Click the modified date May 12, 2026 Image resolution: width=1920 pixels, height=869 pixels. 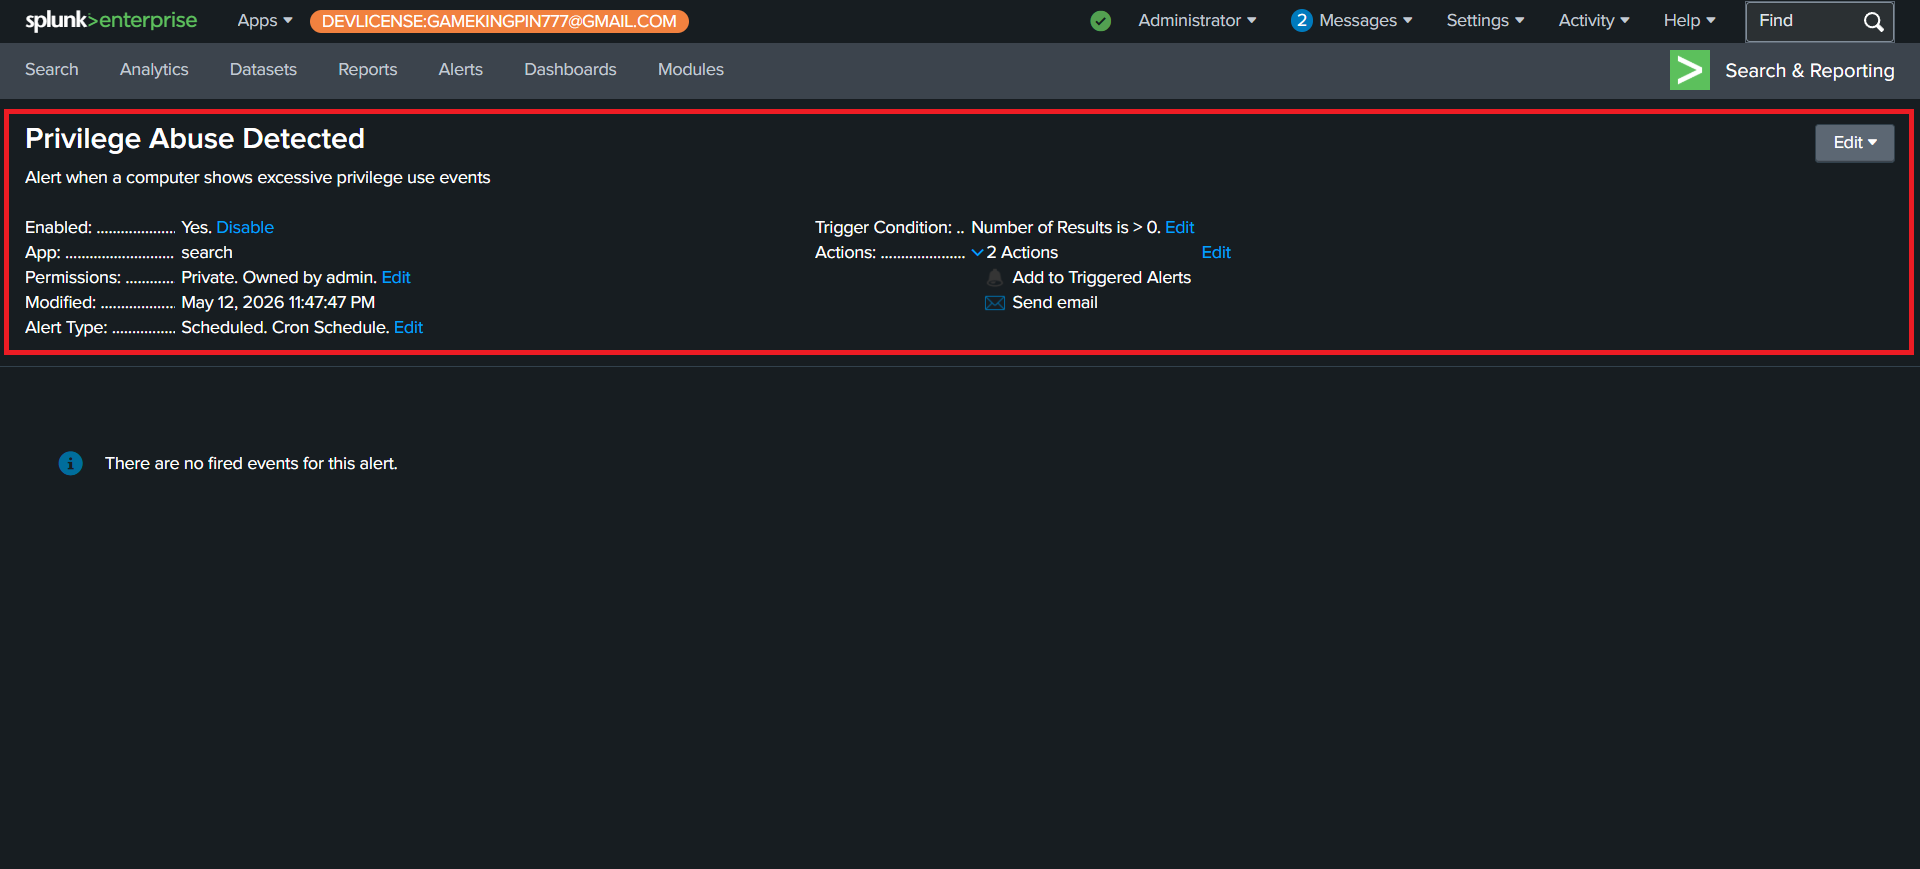click(x=278, y=303)
